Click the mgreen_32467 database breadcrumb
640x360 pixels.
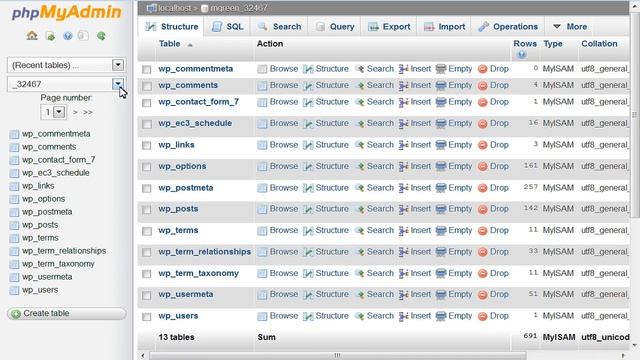tap(239, 8)
